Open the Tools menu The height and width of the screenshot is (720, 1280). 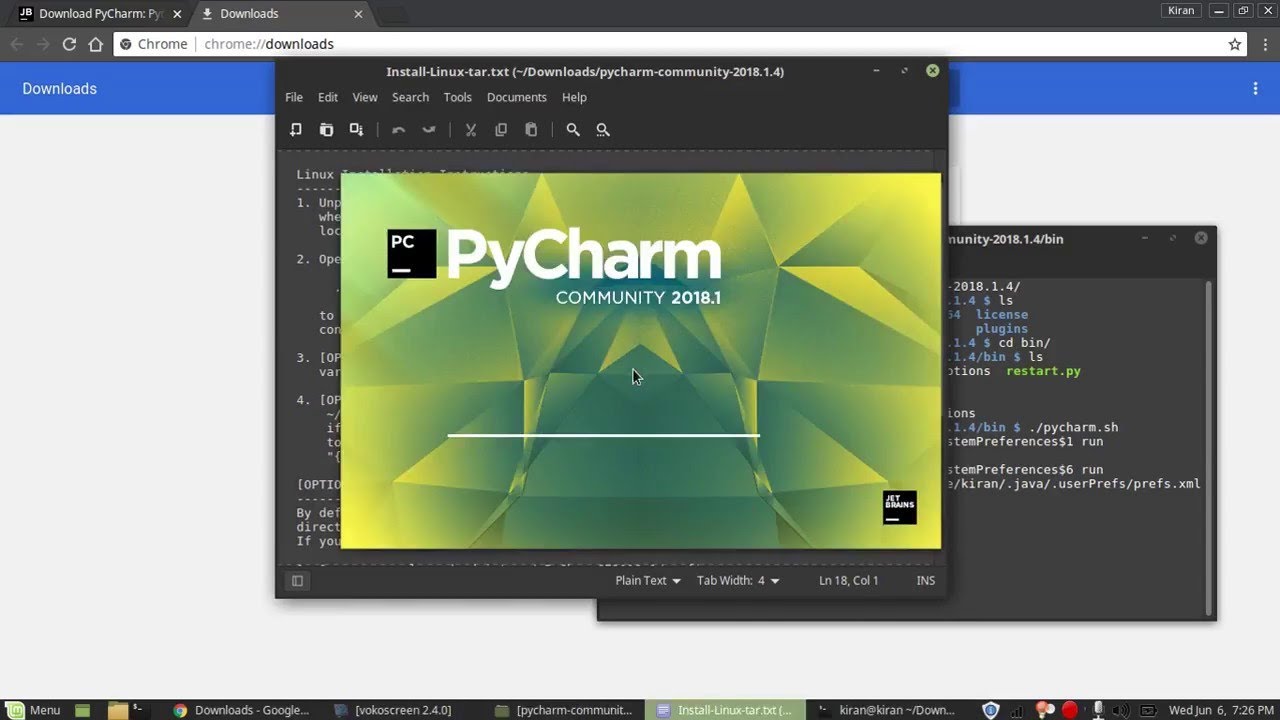tap(458, 97)
